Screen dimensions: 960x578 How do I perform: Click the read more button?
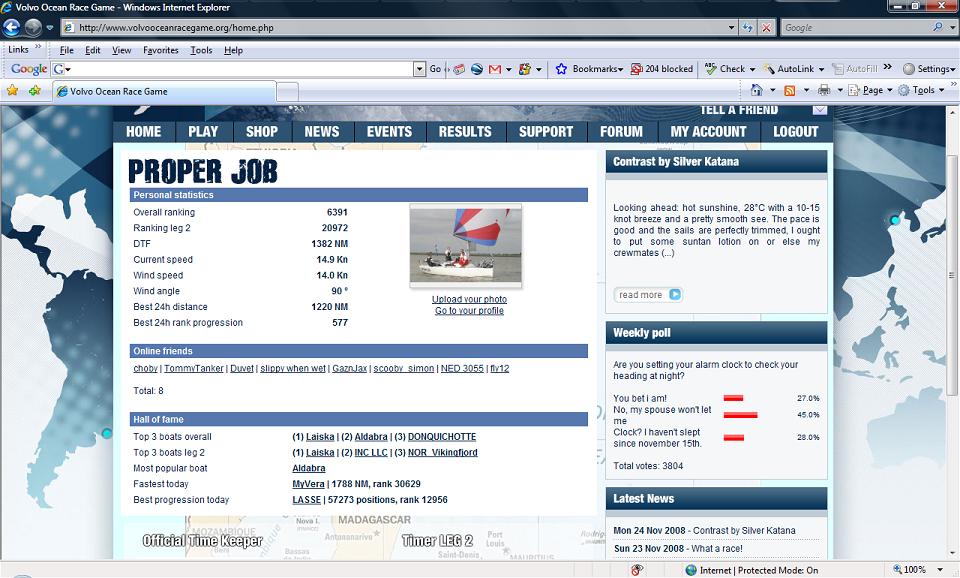[x=648, y=295]
